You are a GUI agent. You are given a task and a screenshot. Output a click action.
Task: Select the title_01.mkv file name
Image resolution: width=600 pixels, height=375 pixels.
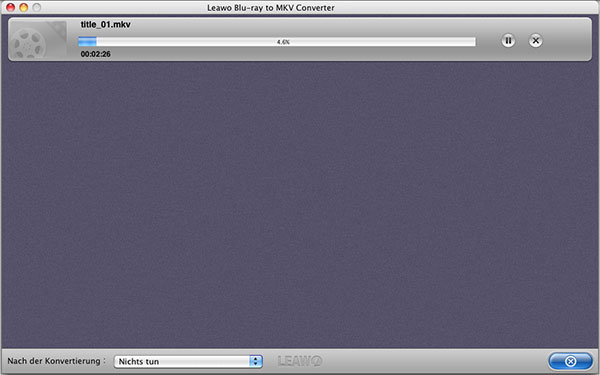click(x=105, y=24)
